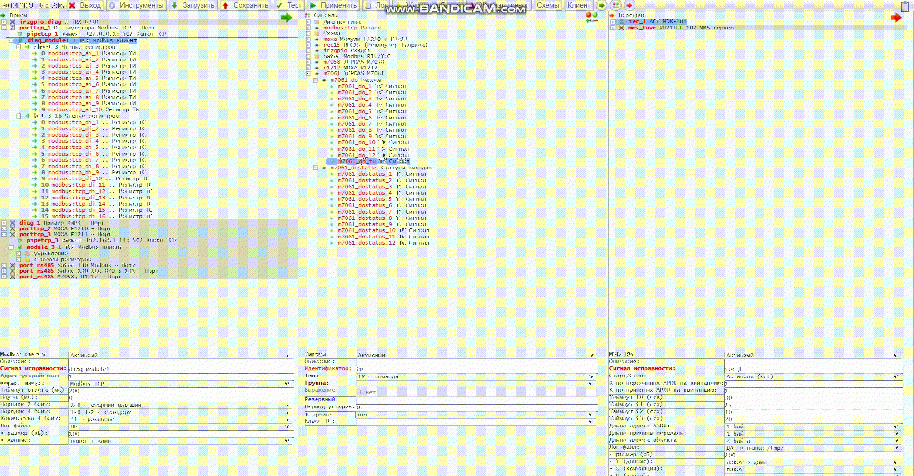Image resolution: width=914 pixels, height=476 pixels.
Task: Select m7061_do_1 in middle tree
Action: pyautogui.click(x=372, y=86)
